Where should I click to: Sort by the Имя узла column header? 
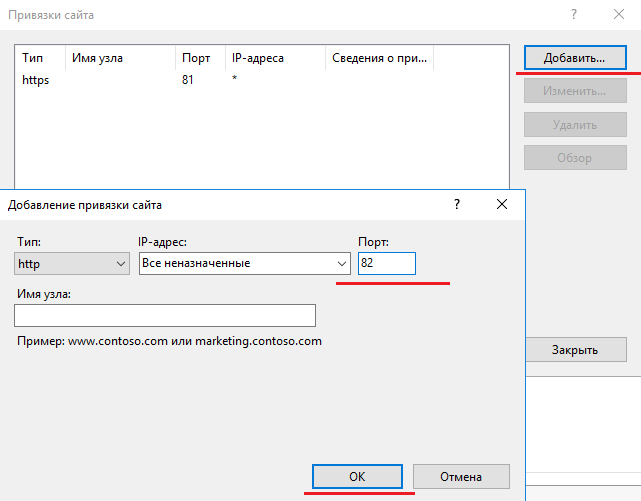tap(118, 58)
